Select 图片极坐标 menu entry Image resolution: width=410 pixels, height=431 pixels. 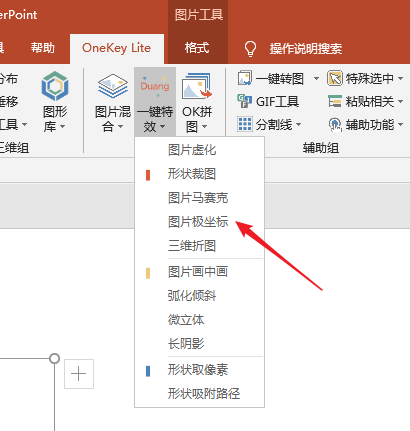tap(199, 222)
